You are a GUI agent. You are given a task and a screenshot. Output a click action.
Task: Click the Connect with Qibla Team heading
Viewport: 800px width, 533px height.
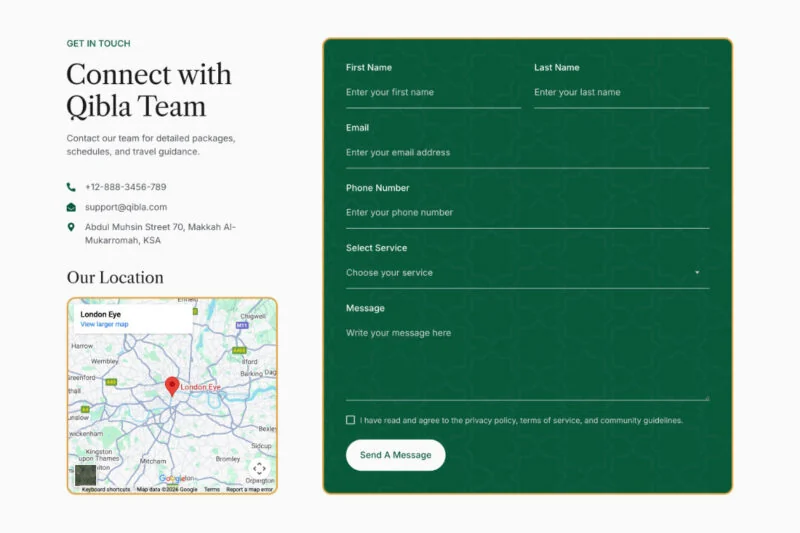pyautogui.click(x=148, y=90)
